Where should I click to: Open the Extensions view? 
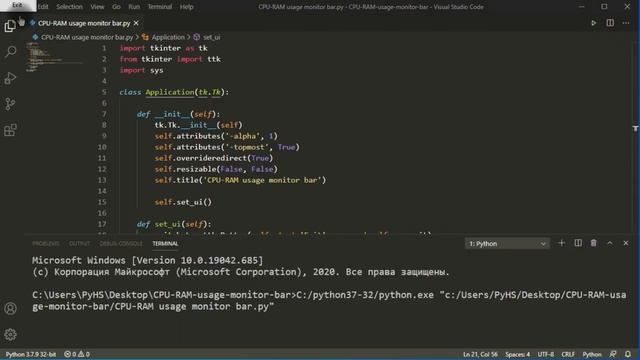tap(10, 130)
